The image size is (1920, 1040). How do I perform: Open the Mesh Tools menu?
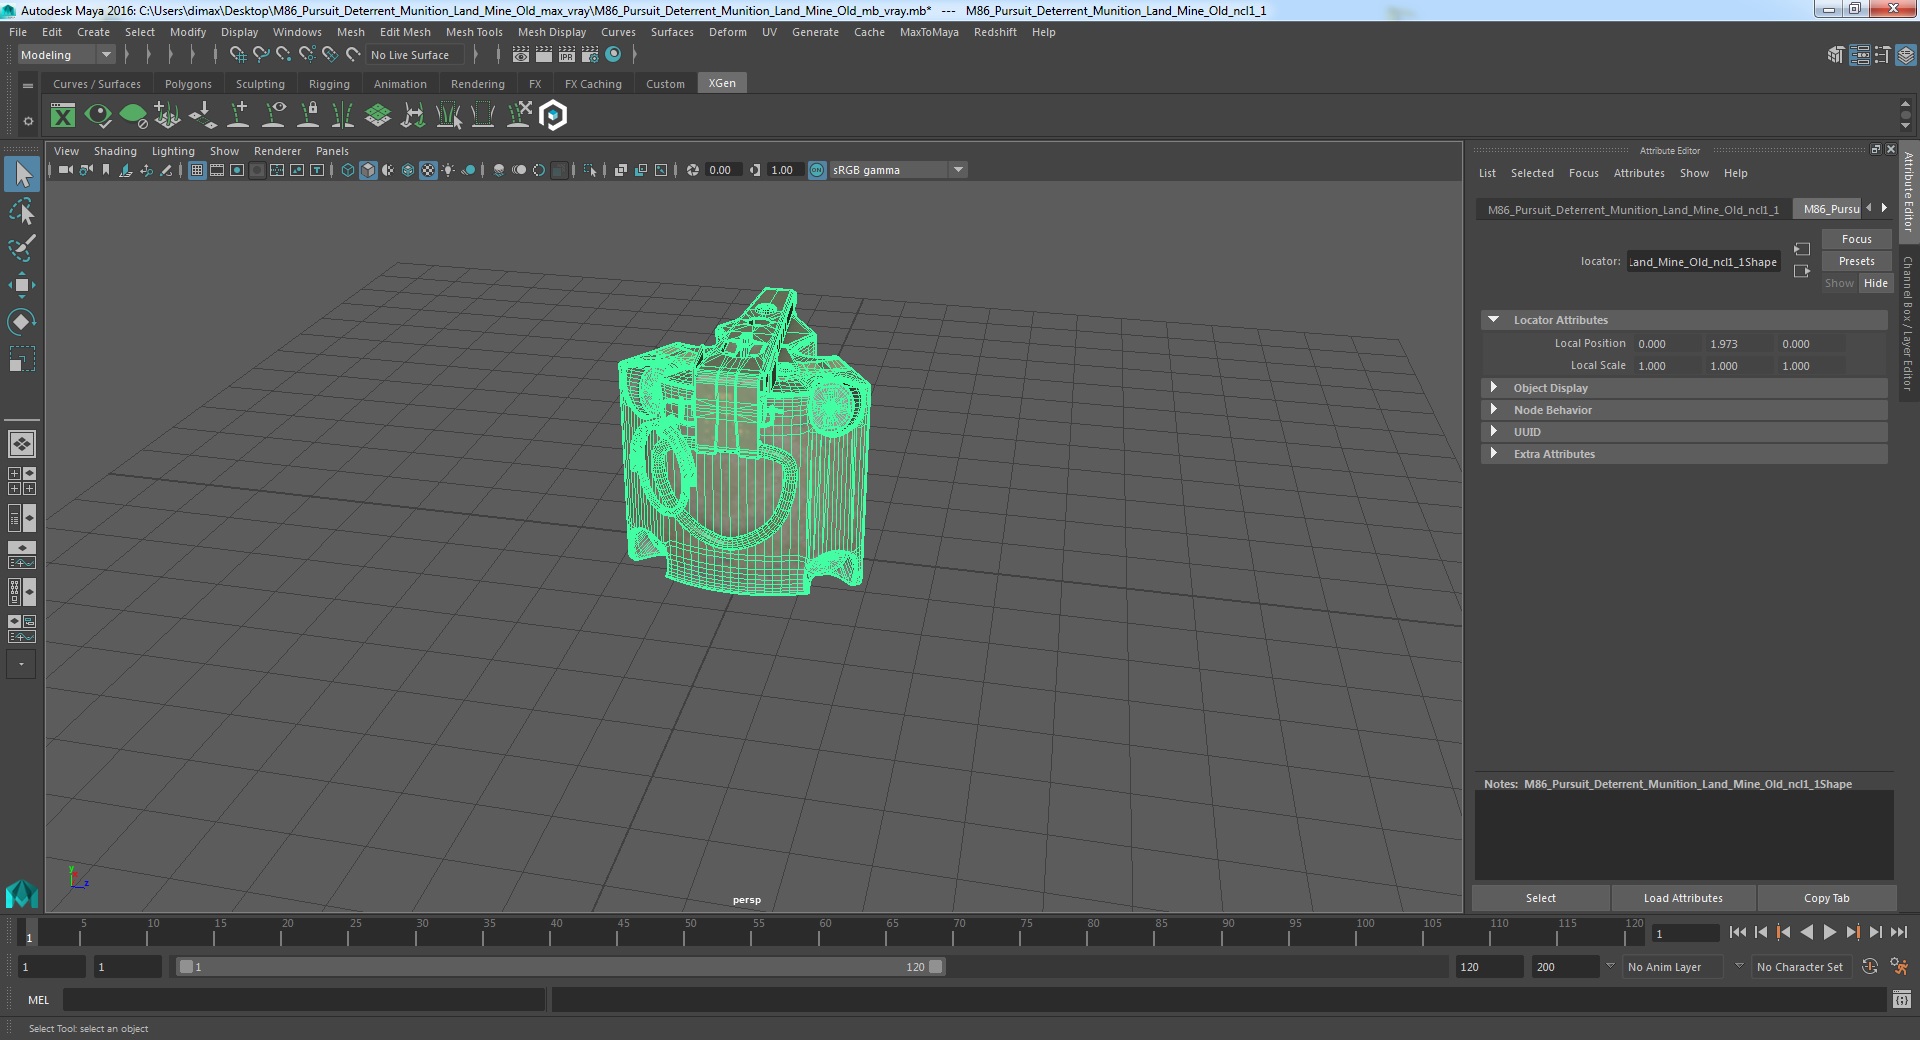click(474, 32)
